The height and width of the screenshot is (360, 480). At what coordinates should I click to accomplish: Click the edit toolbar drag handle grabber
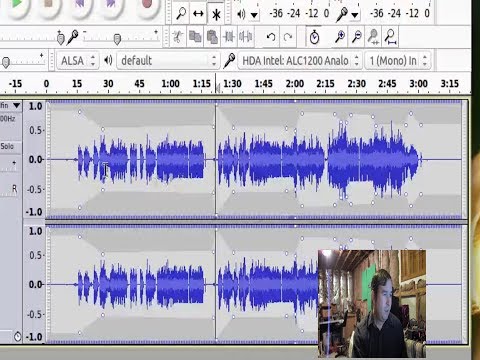(166, 37)
